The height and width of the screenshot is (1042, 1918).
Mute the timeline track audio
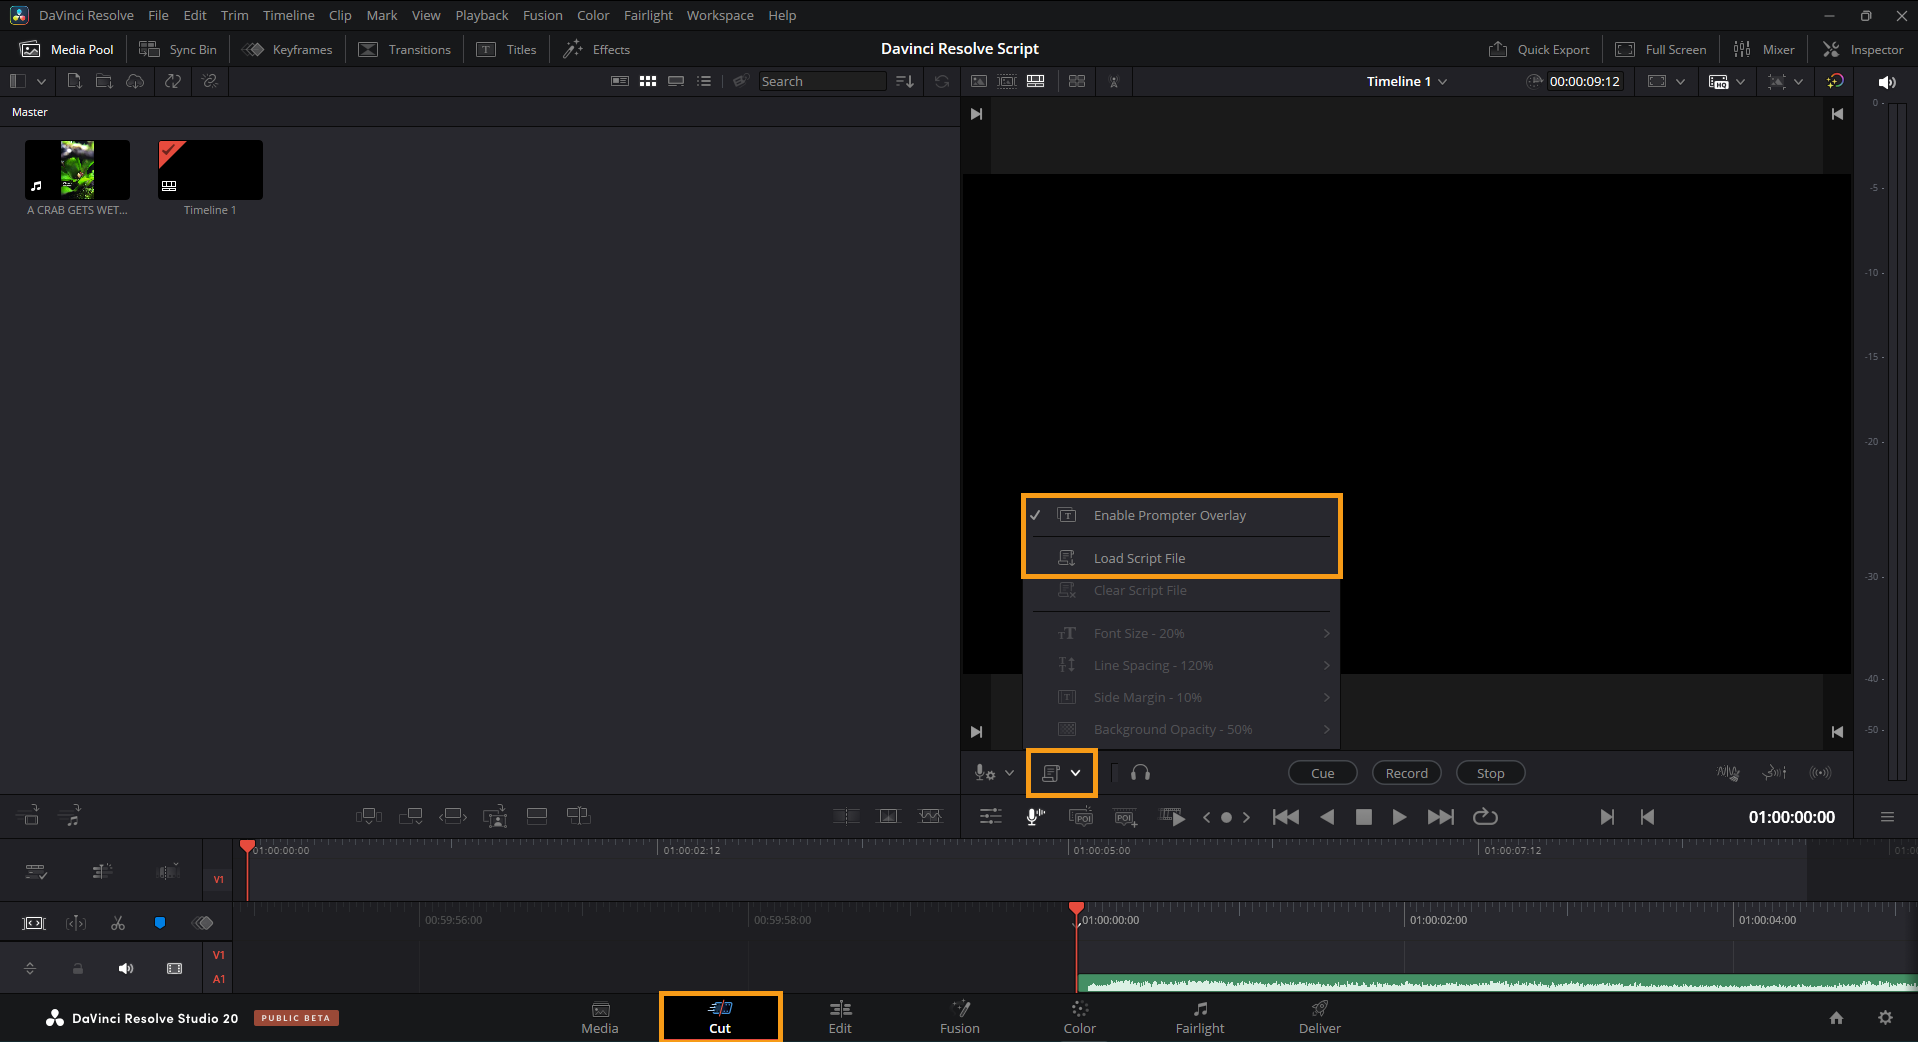[x=126, y=968]
